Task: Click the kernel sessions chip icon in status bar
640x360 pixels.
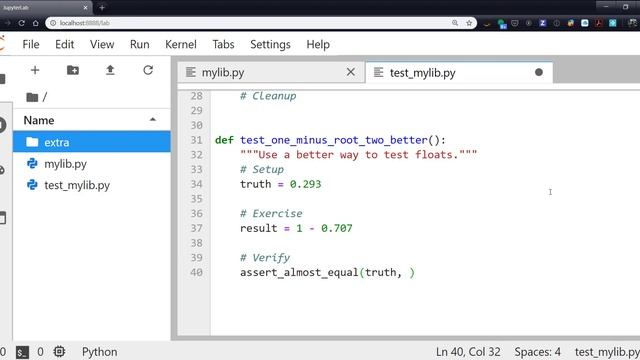Action: [x=59, y=351]
